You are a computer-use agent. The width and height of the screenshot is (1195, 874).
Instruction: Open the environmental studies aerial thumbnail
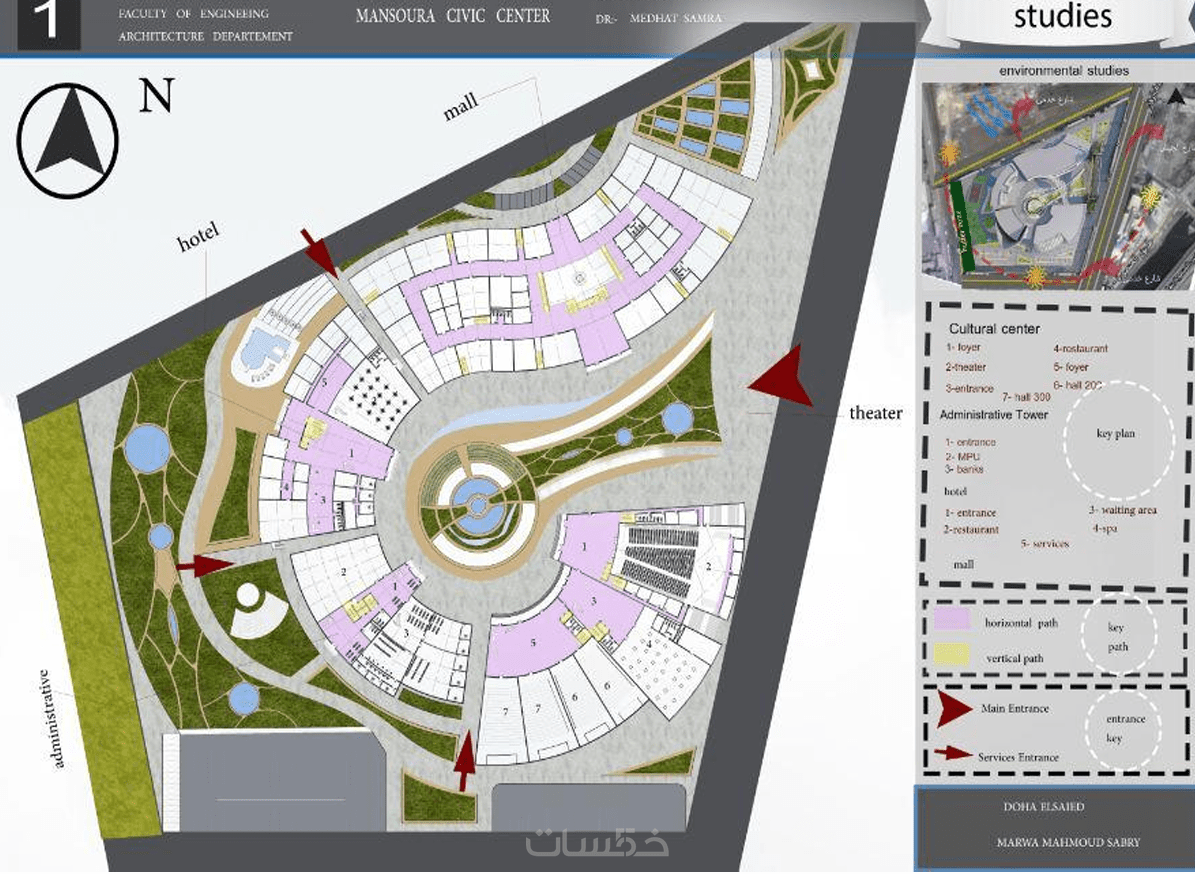click(1058, 186)
